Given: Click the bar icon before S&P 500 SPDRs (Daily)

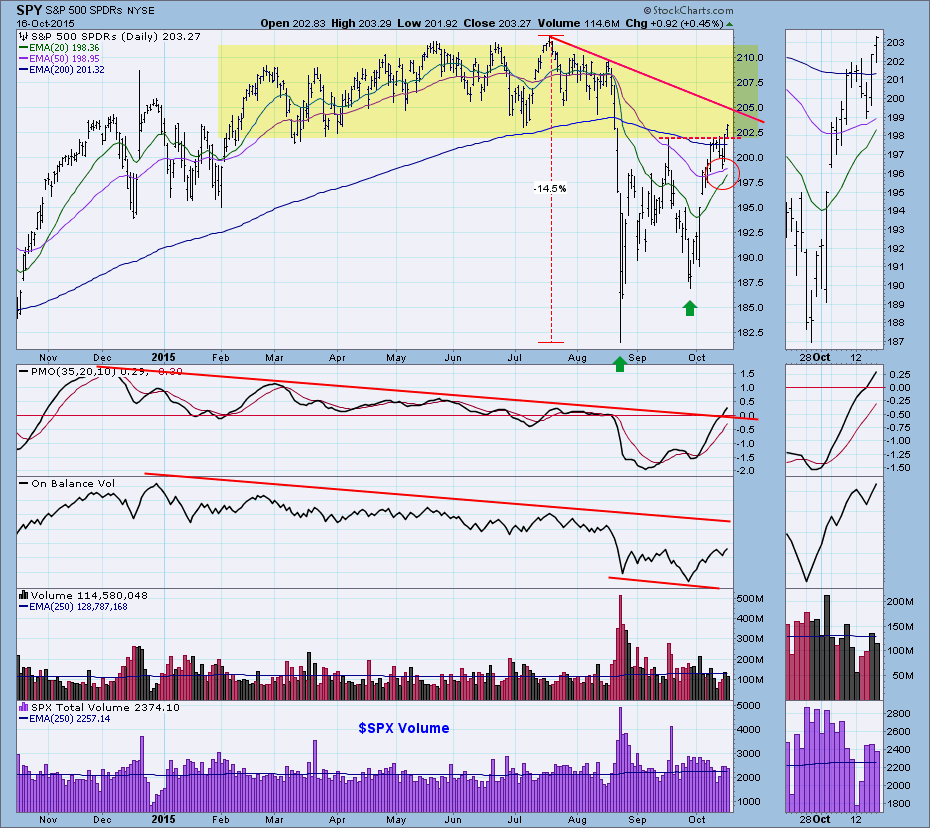Looking at the screenshot, I should [x=23, y=36].
